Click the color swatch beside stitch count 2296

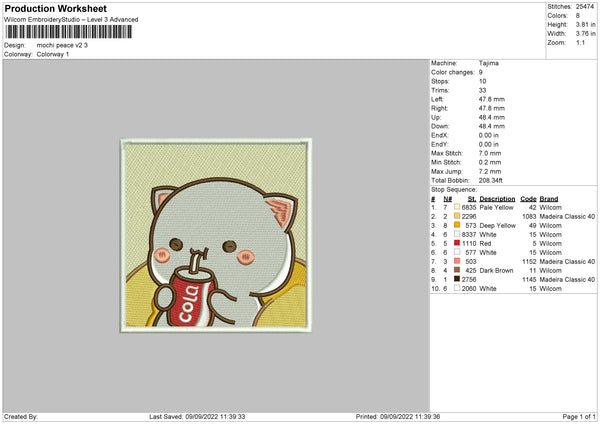click(x=457, y=216)
